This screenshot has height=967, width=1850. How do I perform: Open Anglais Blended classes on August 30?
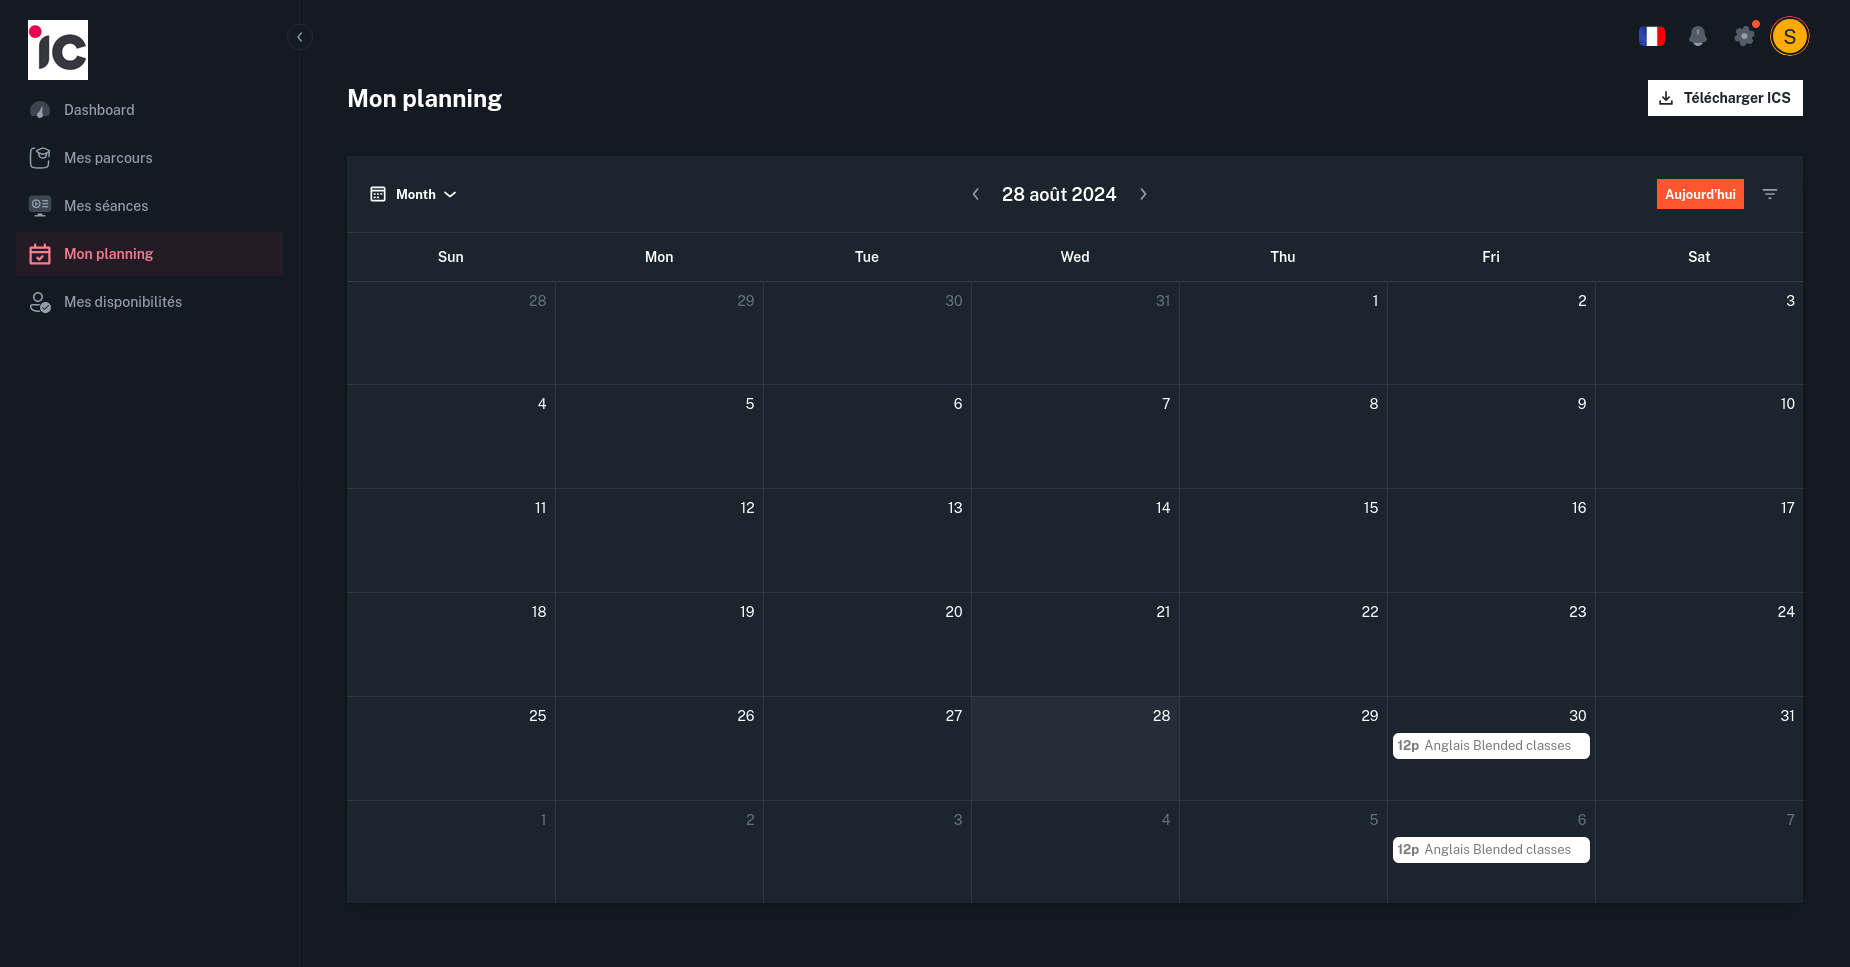click(1490, 745)
